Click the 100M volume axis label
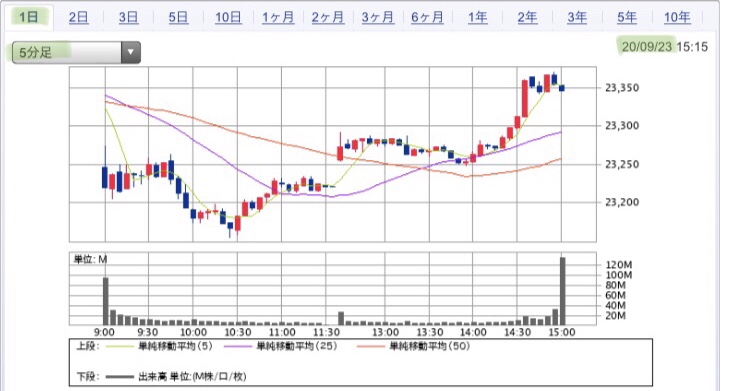The image size is (731, 391). pyautogui.click(x=619, y=275)
